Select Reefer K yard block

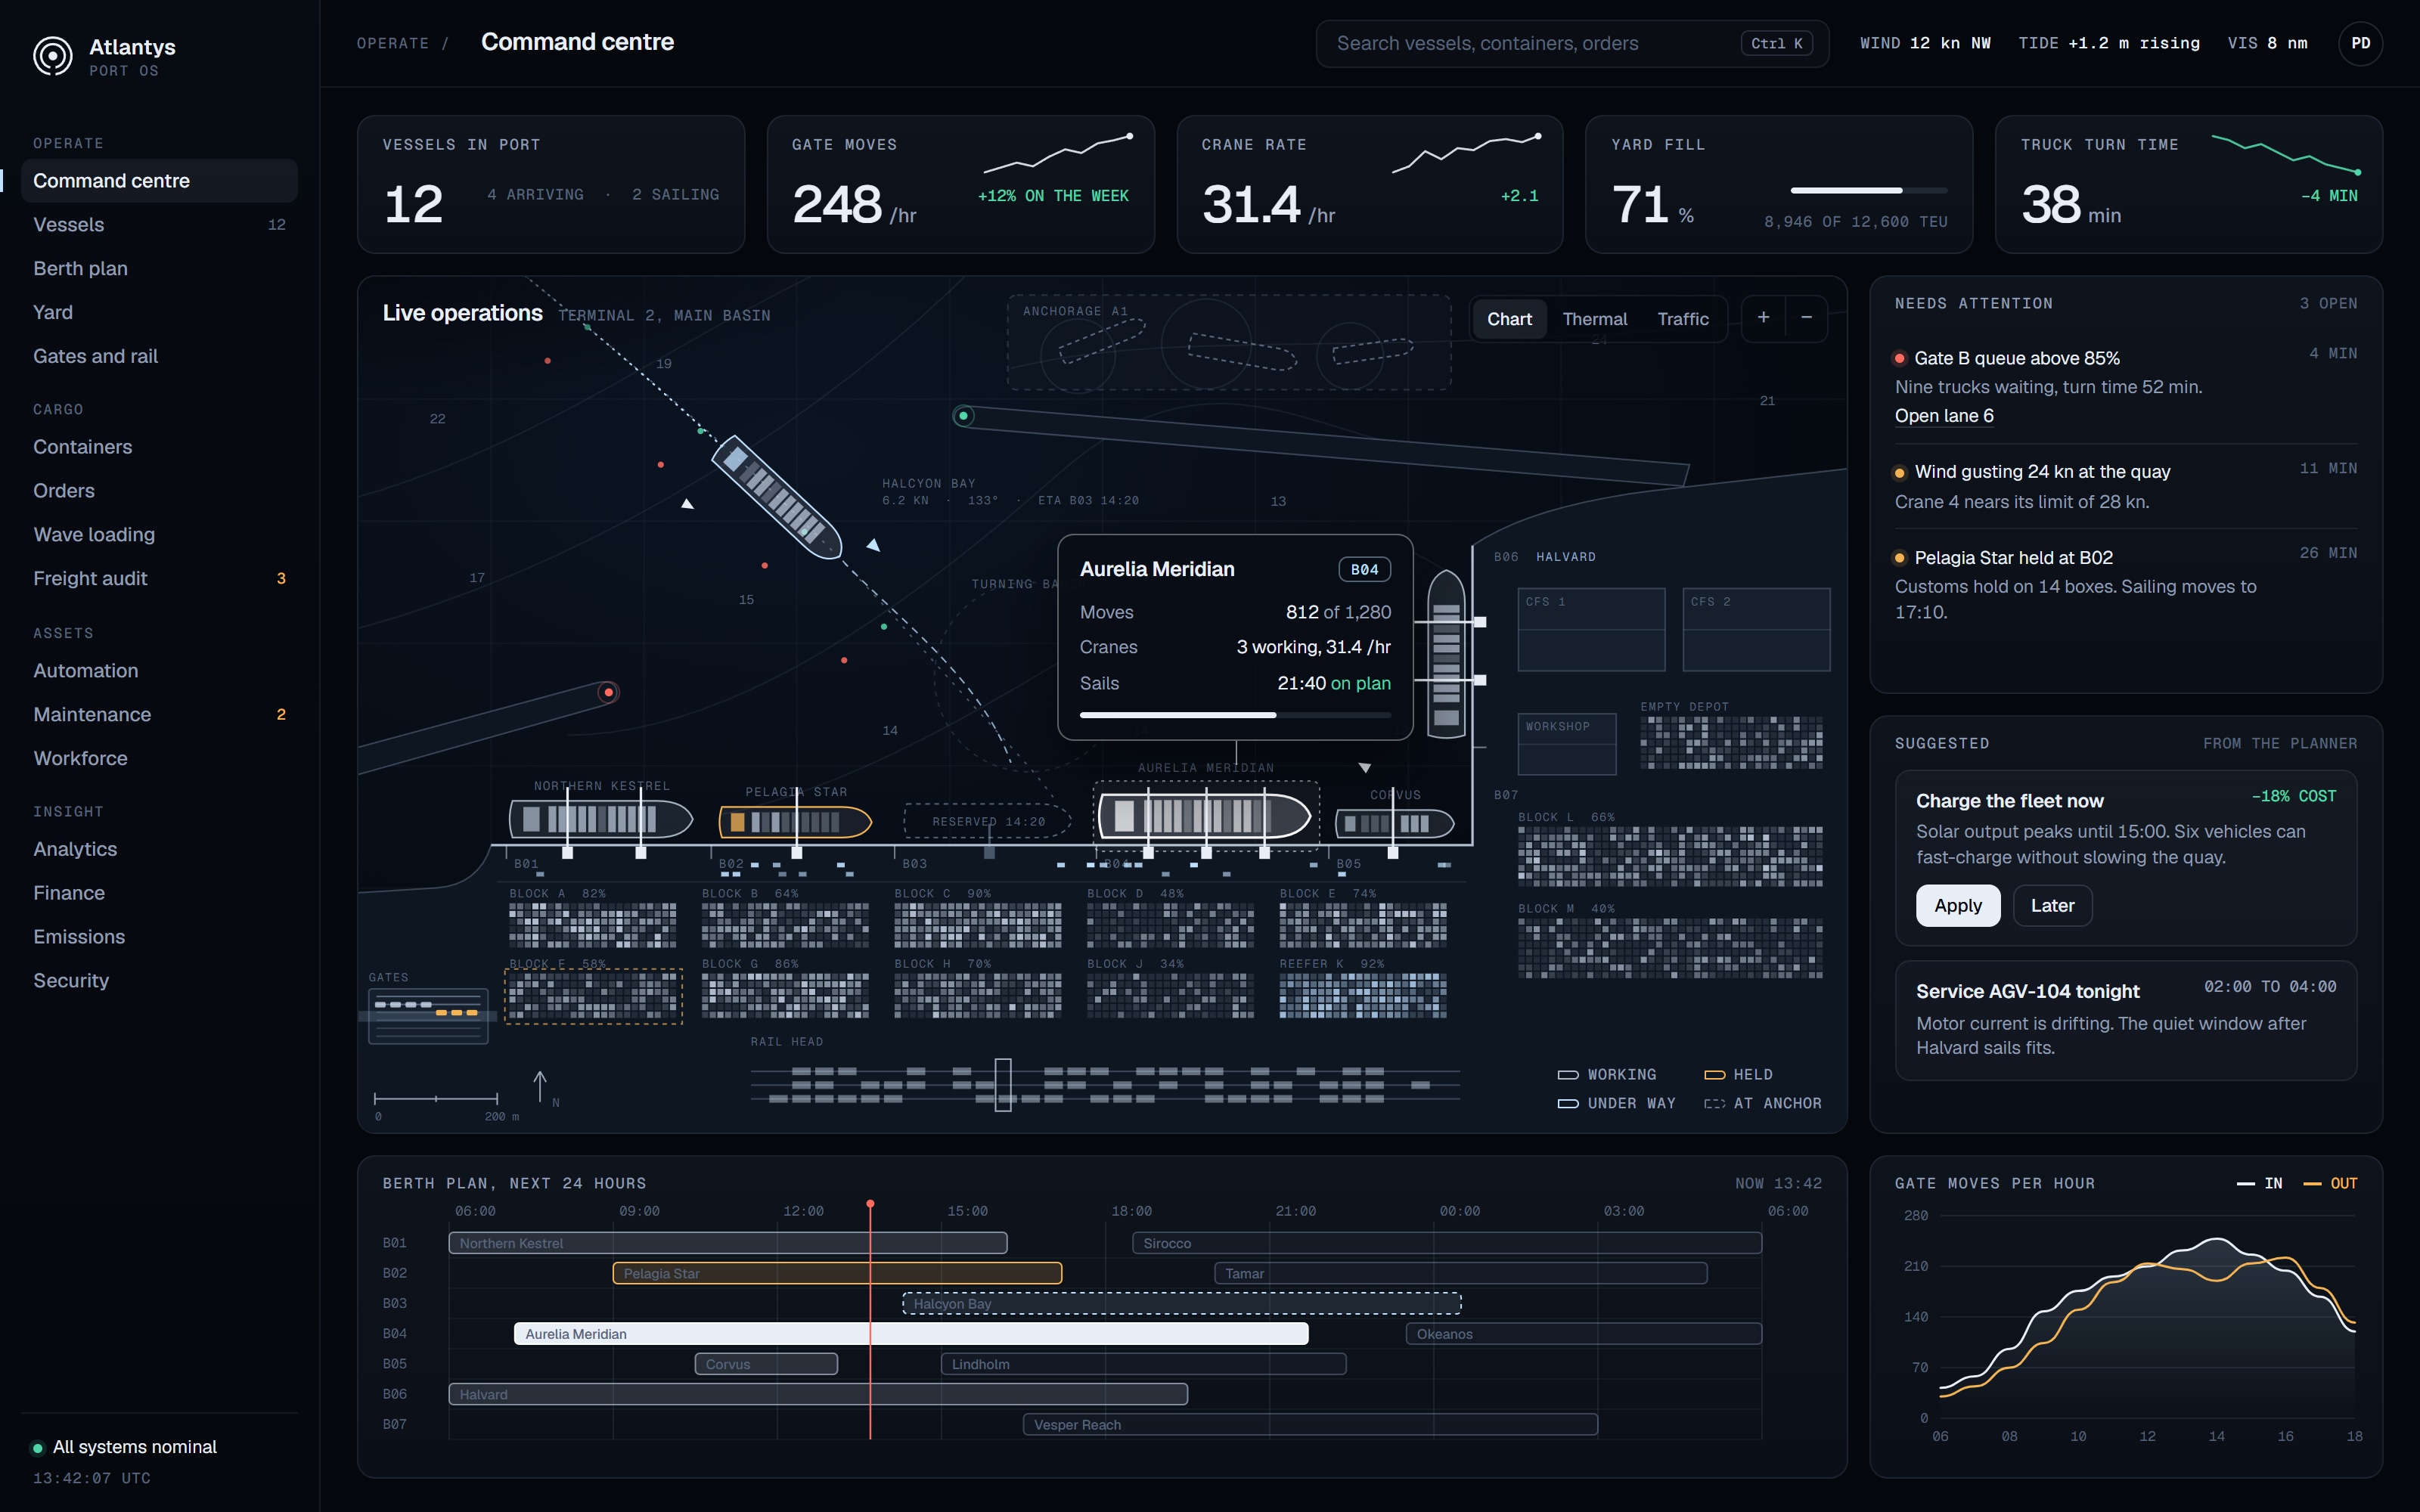1362,996
